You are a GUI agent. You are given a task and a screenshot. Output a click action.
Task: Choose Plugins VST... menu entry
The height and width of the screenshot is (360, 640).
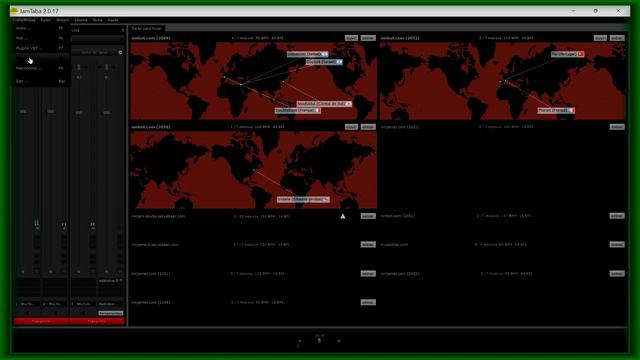[x=40, y=48]
